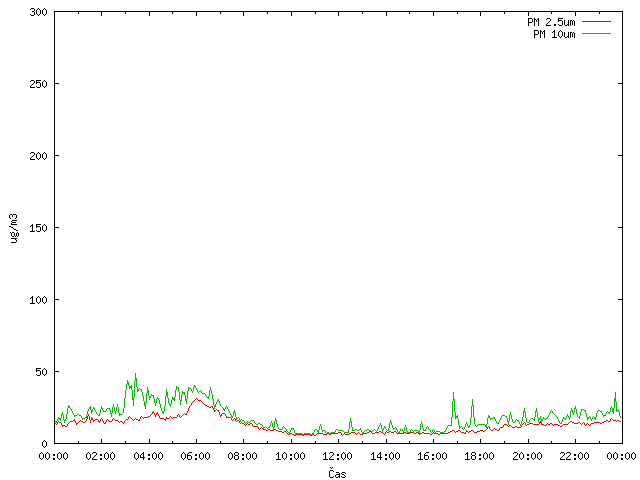Click the PM 10um legend label
The height and width of the screenshot is (480, 640).
554,34
